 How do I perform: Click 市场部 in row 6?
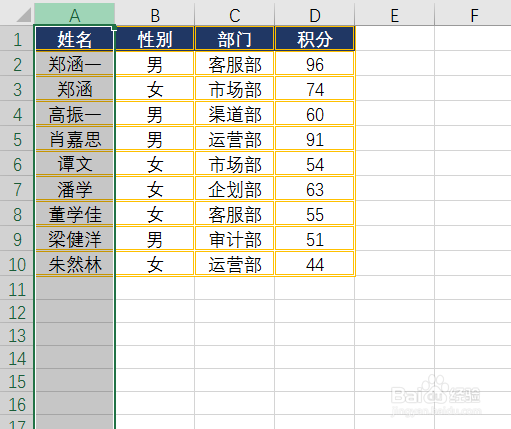(x=235, y=164)
